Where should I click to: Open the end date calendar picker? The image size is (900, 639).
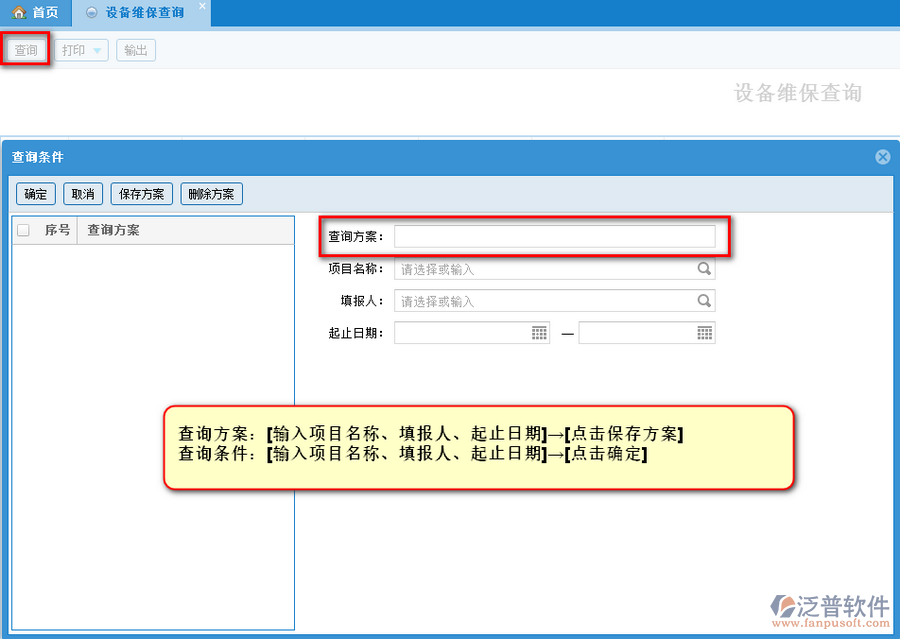click(704, 333)
